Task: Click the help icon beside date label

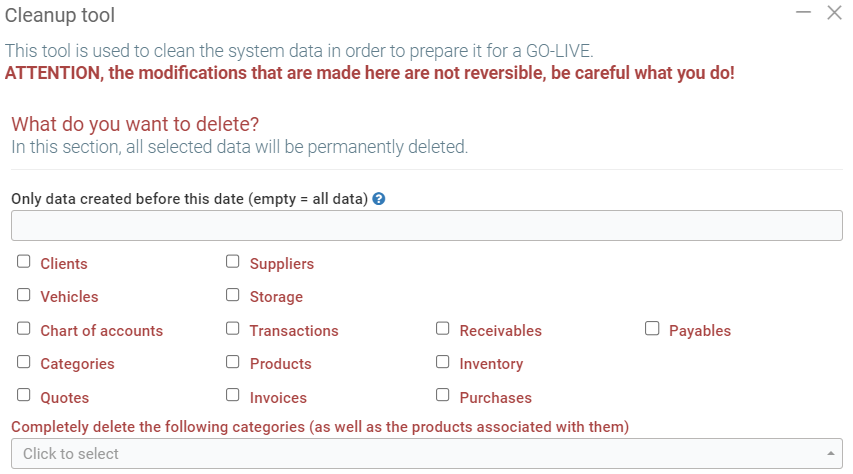Action: [x=379, y=198]
